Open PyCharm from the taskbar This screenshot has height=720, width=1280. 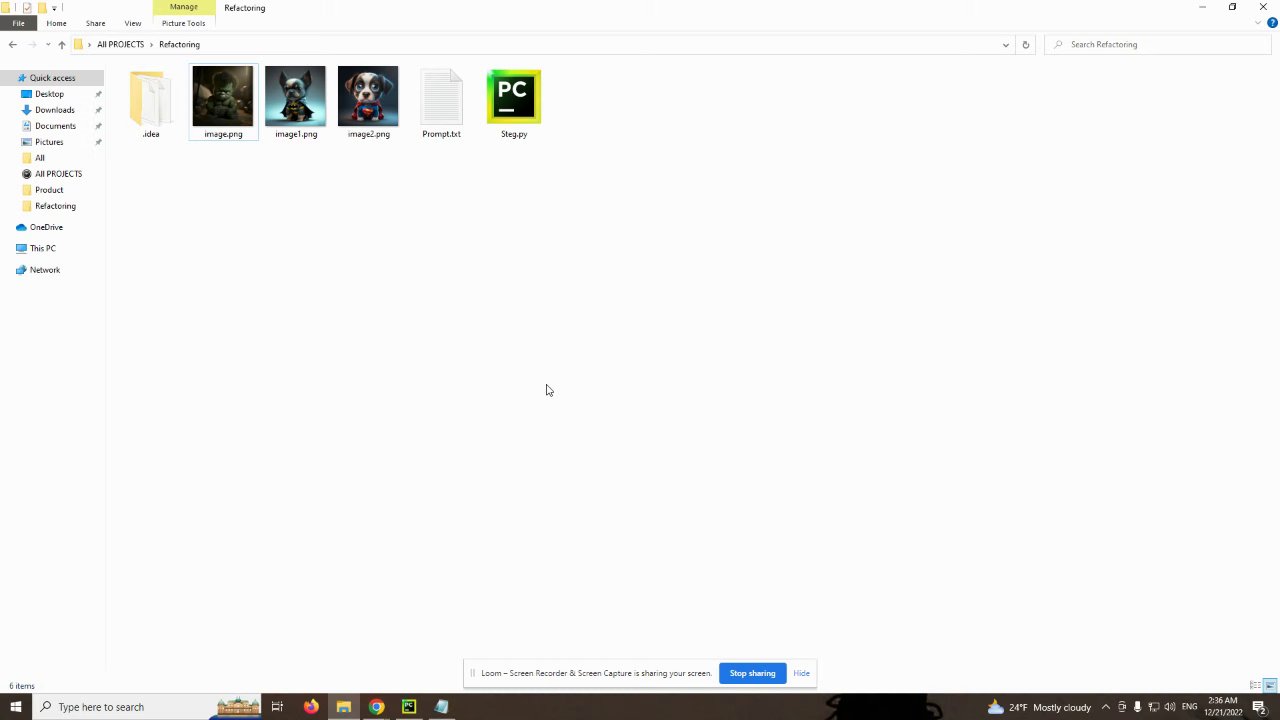tap(409, 707)
